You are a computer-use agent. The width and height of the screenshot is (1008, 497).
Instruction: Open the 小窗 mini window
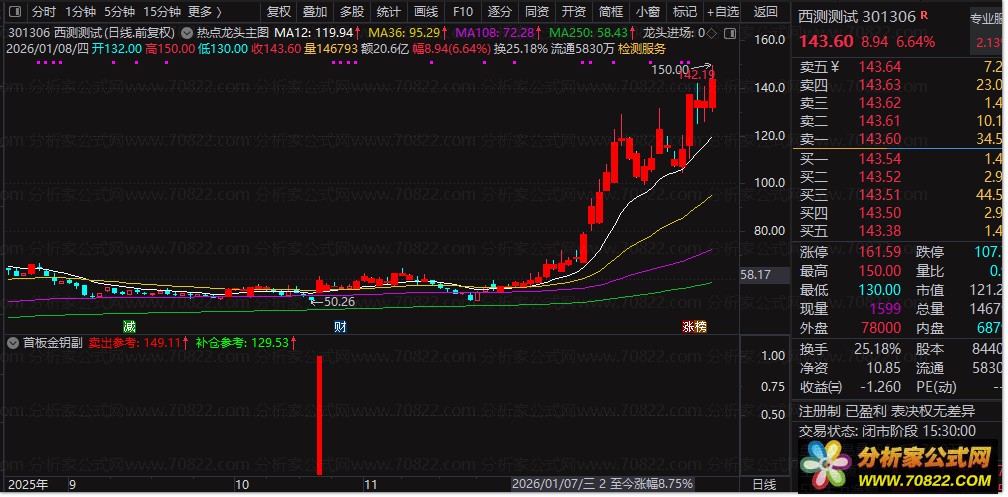(x=647, y=12)
